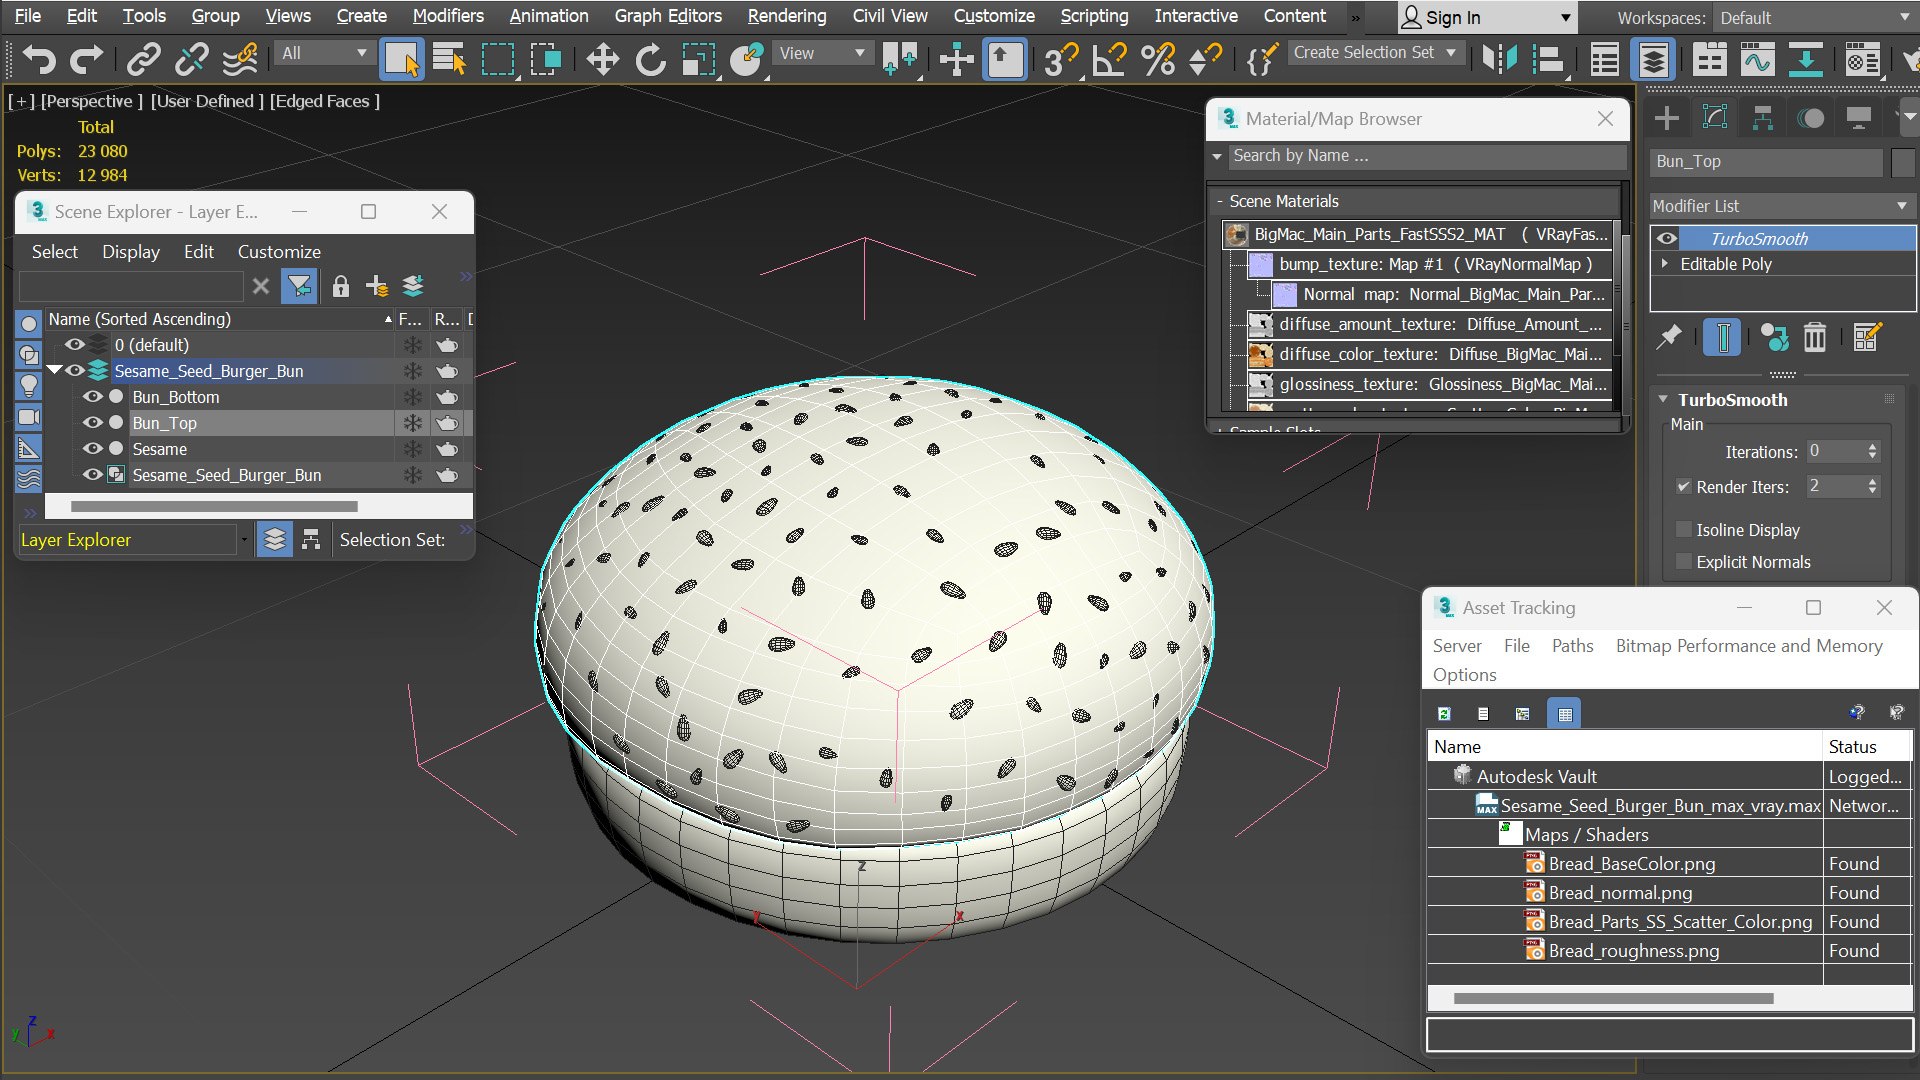1920x1080 pixels.
Task: Enable the Explicit Normals checkbox
Action: point(1684,562)
